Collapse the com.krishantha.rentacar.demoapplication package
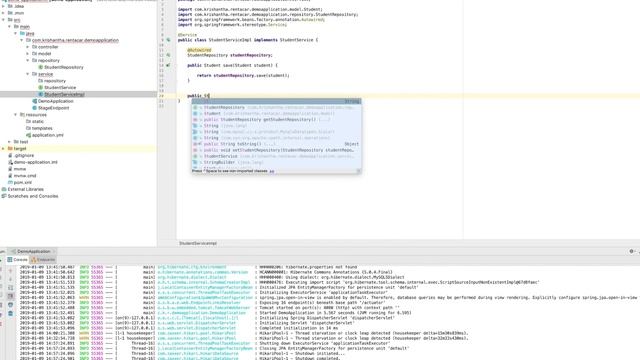Image resolution: width=640 pixels, height=360 pixels. click(22, 40)
